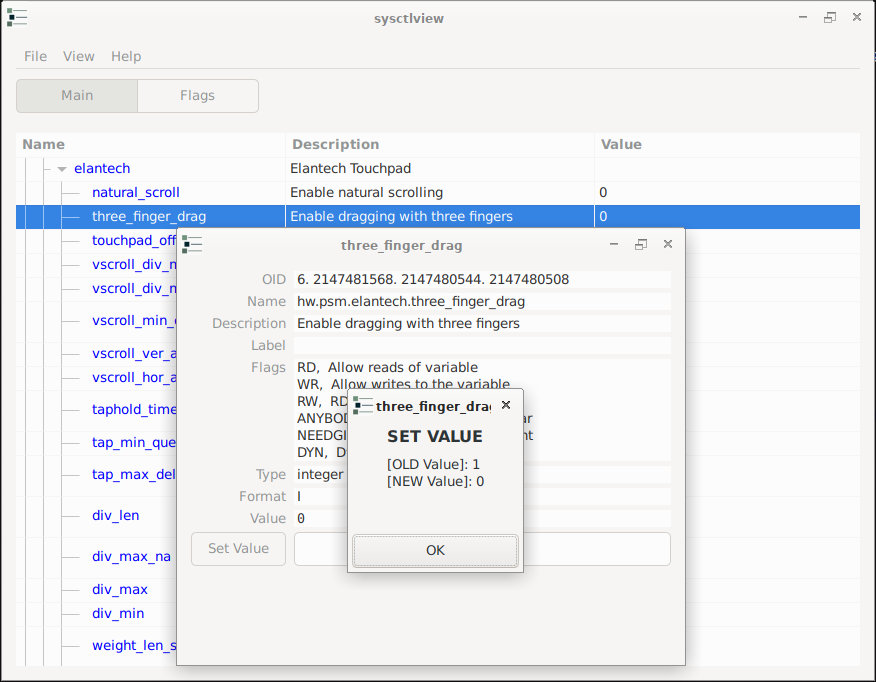Click the sysctlview app icon in title bar

click(x=17, y=17)
